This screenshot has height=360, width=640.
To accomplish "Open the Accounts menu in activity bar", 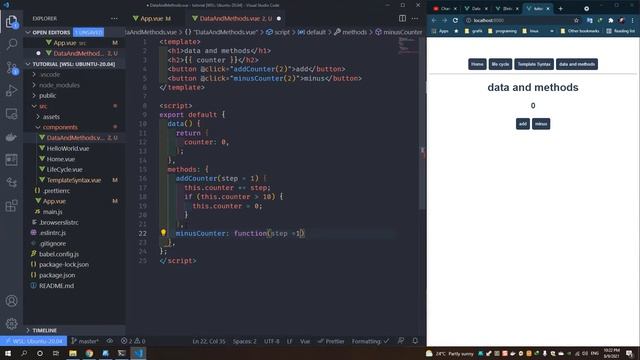I will [x=11, y=301].
